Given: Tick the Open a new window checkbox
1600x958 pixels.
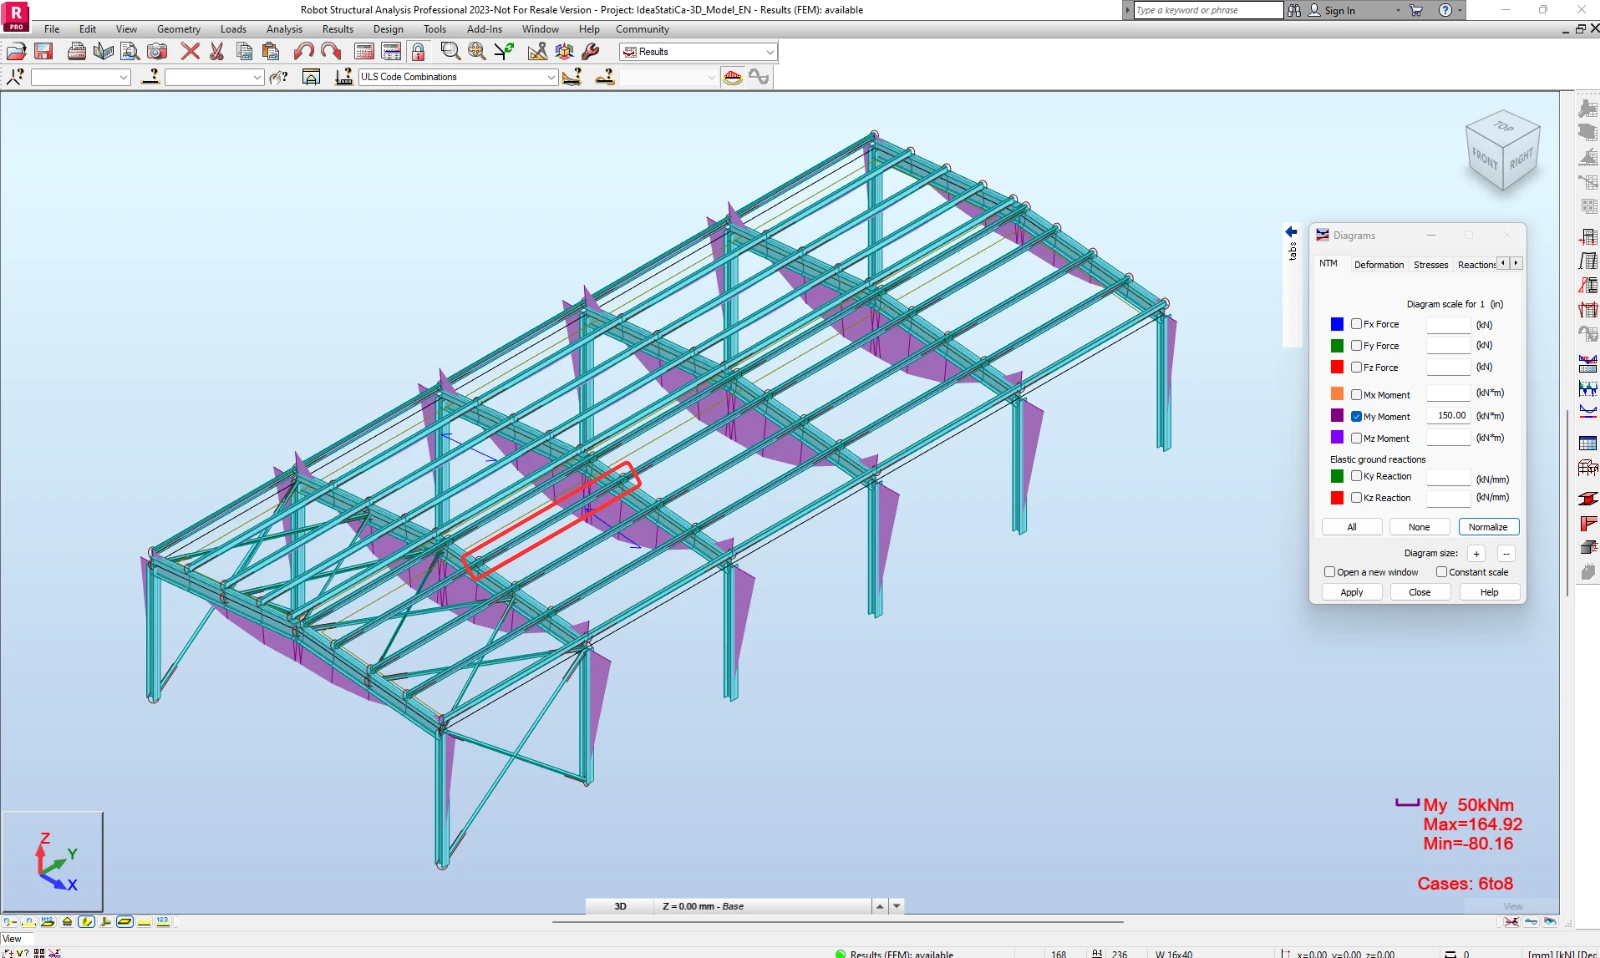Looking at the screenshot, I should pos(1330,572).
